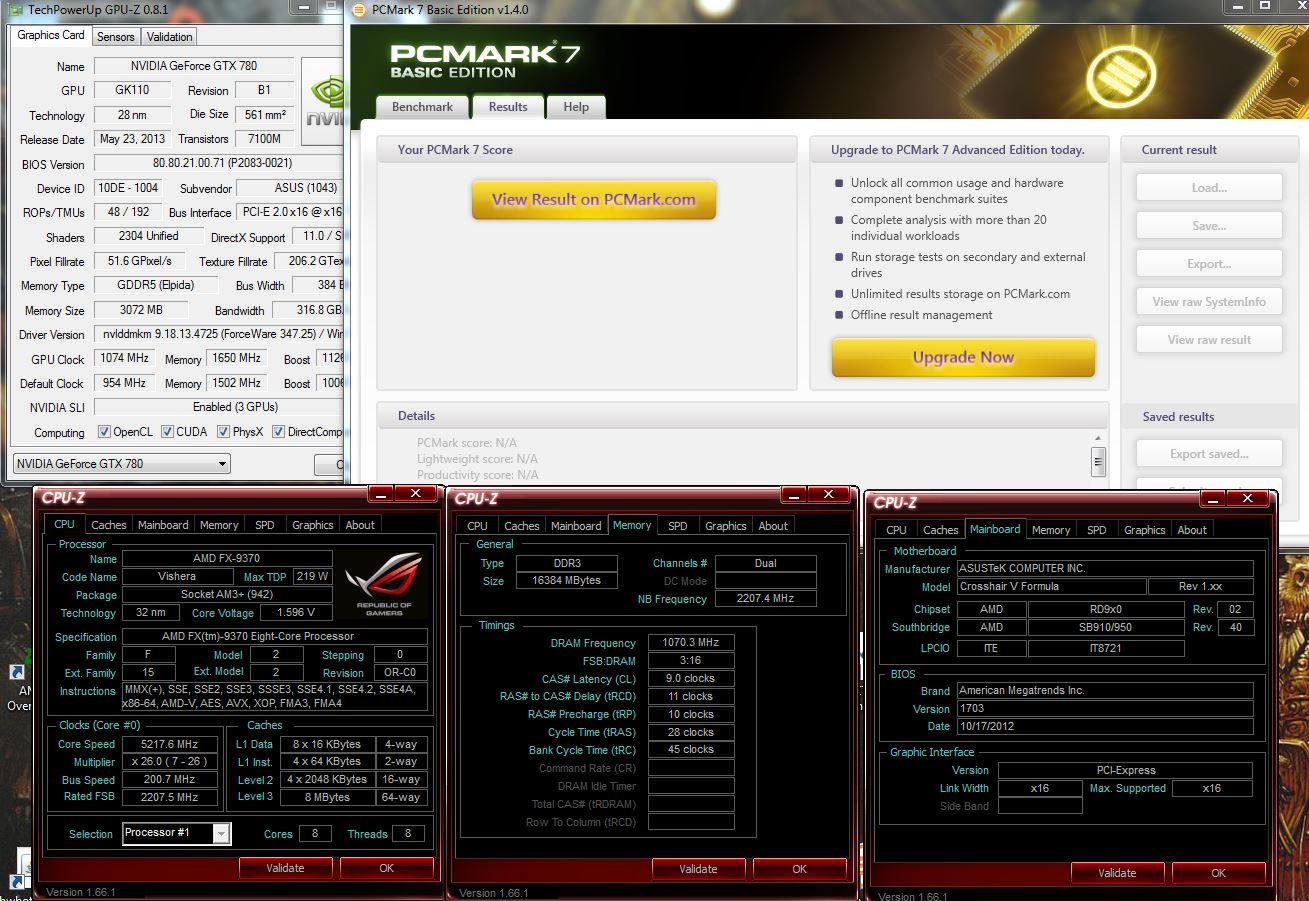Screen dimensions: 1309x901
Task: Switch to the Validation tab in GPU-Z
Action: [x=169, y=37]
